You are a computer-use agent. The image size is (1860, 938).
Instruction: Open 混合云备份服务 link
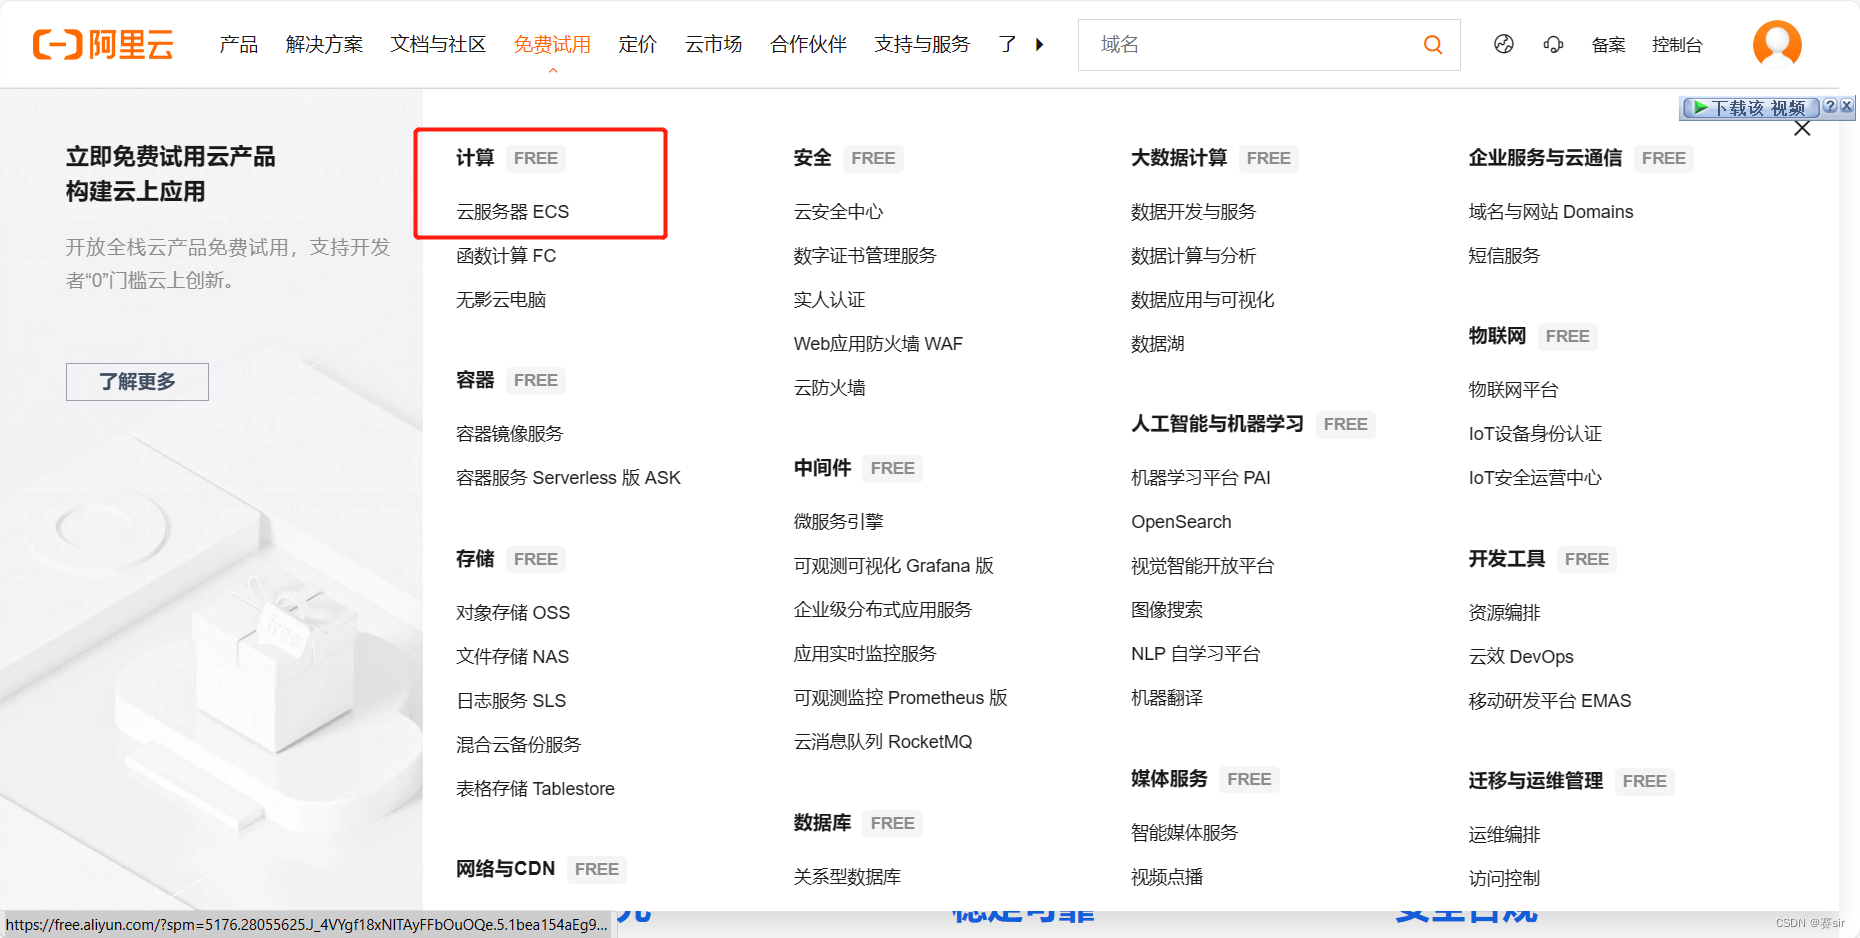518,744
